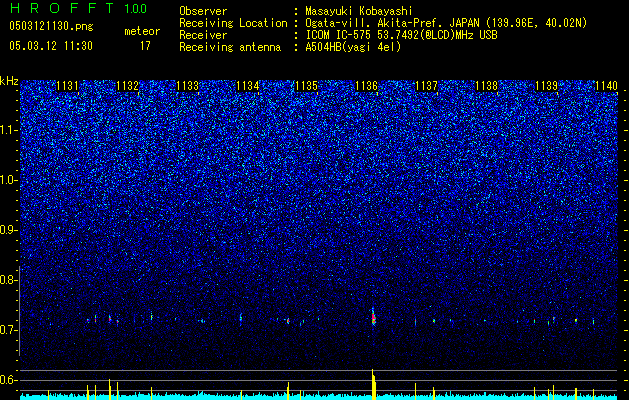The width and height of the screenshot is (629, 400).
Task: Click the date stamp 05.03.12 11:30
Action: click(51, 46)
